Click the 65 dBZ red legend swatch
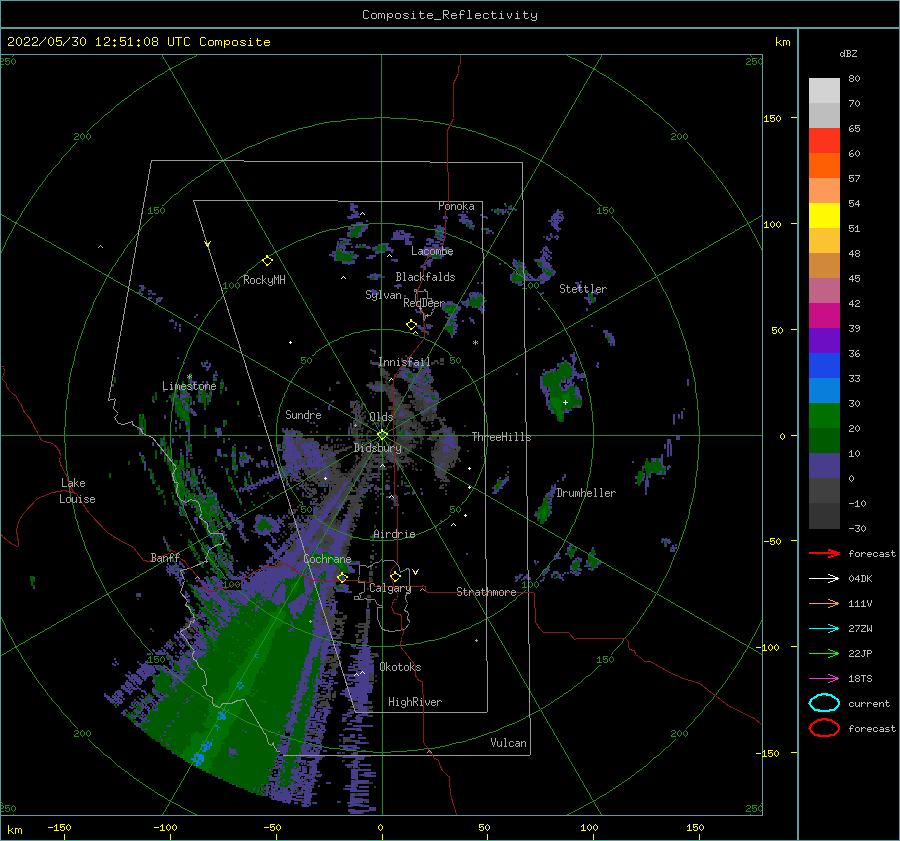900x841 pixels. (824, 141)
